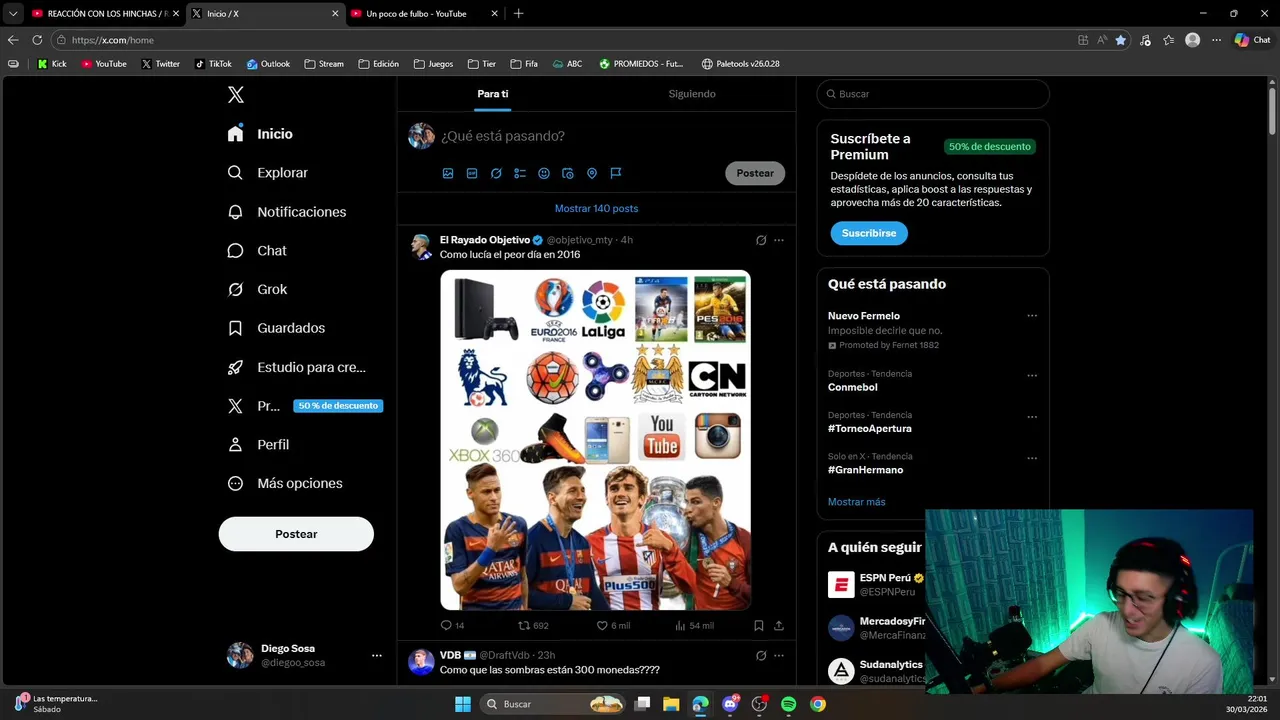
Task: Click Mostrar 140 posts link
Action: (x=596, y=209)
